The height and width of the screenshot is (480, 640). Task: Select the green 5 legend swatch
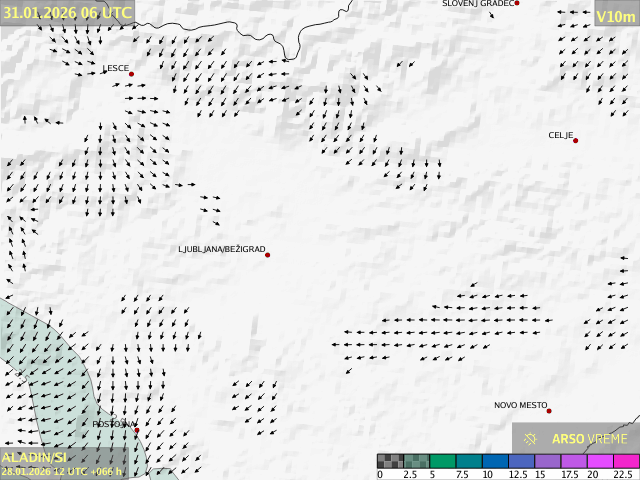(x=442, y=461)
